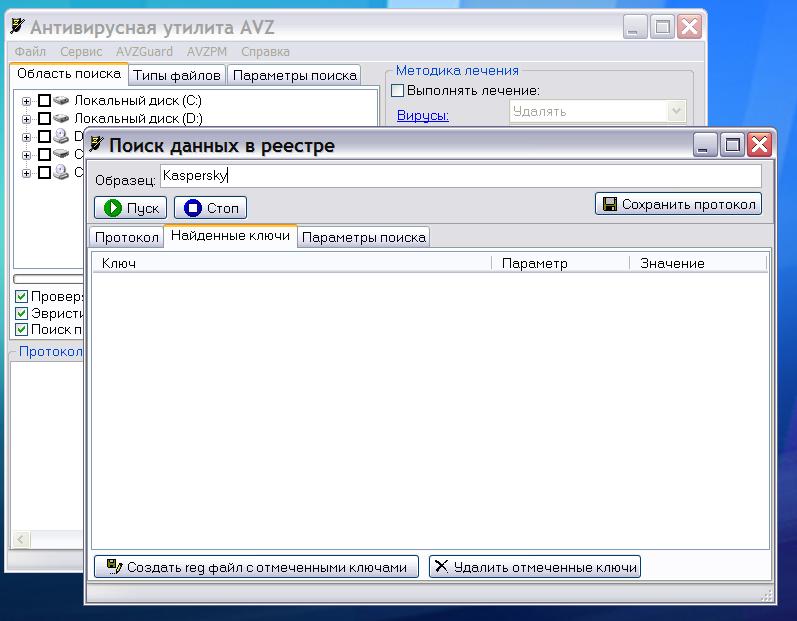This screenshot has width=797, height=621.
Task: Expand the Локальный диск (D:) tree node
Action: [x=26, y=119]
